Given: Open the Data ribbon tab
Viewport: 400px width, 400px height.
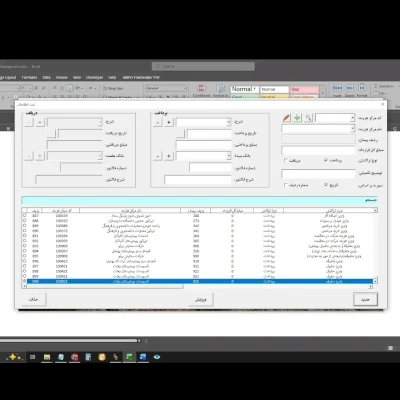Looking at the screenshot, I should (x=46, y=77).
